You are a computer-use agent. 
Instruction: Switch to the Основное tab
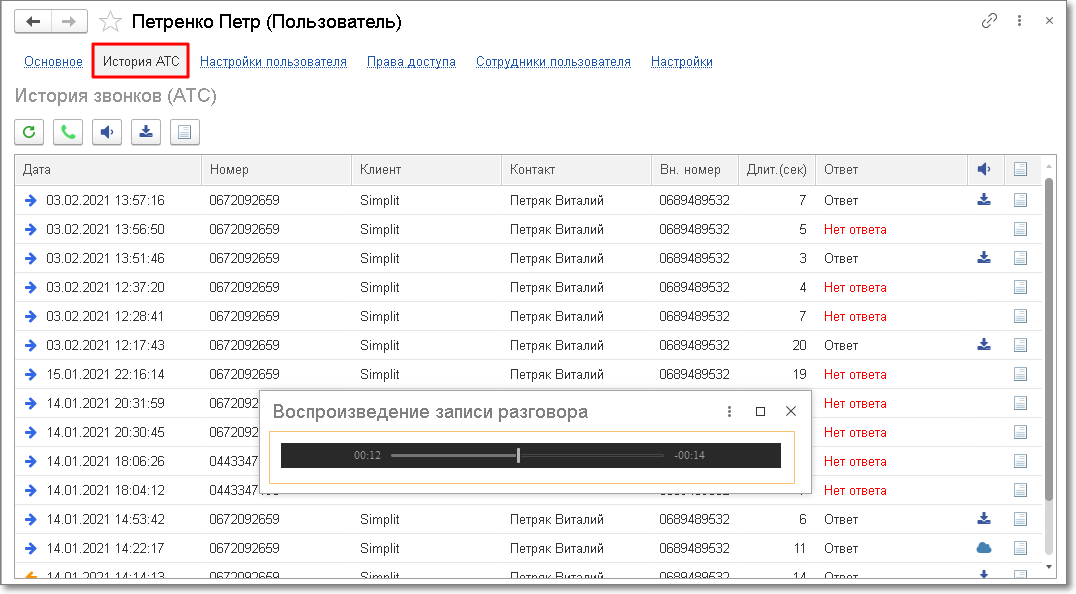tap(53, 62)
